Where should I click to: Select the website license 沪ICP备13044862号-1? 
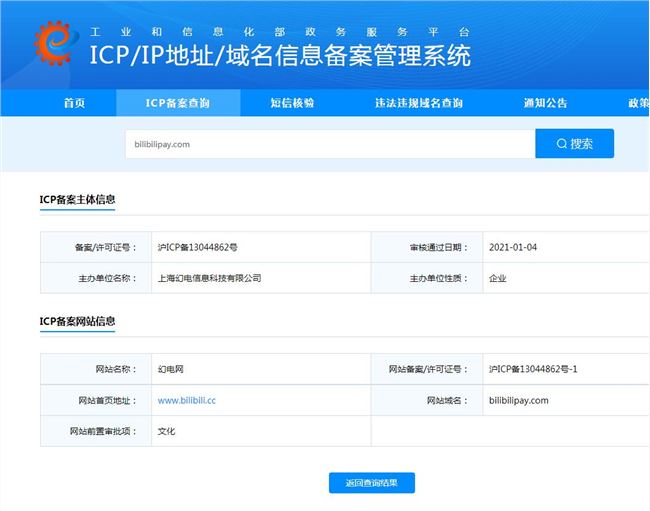pyautogui.click(x=533, y=369)
